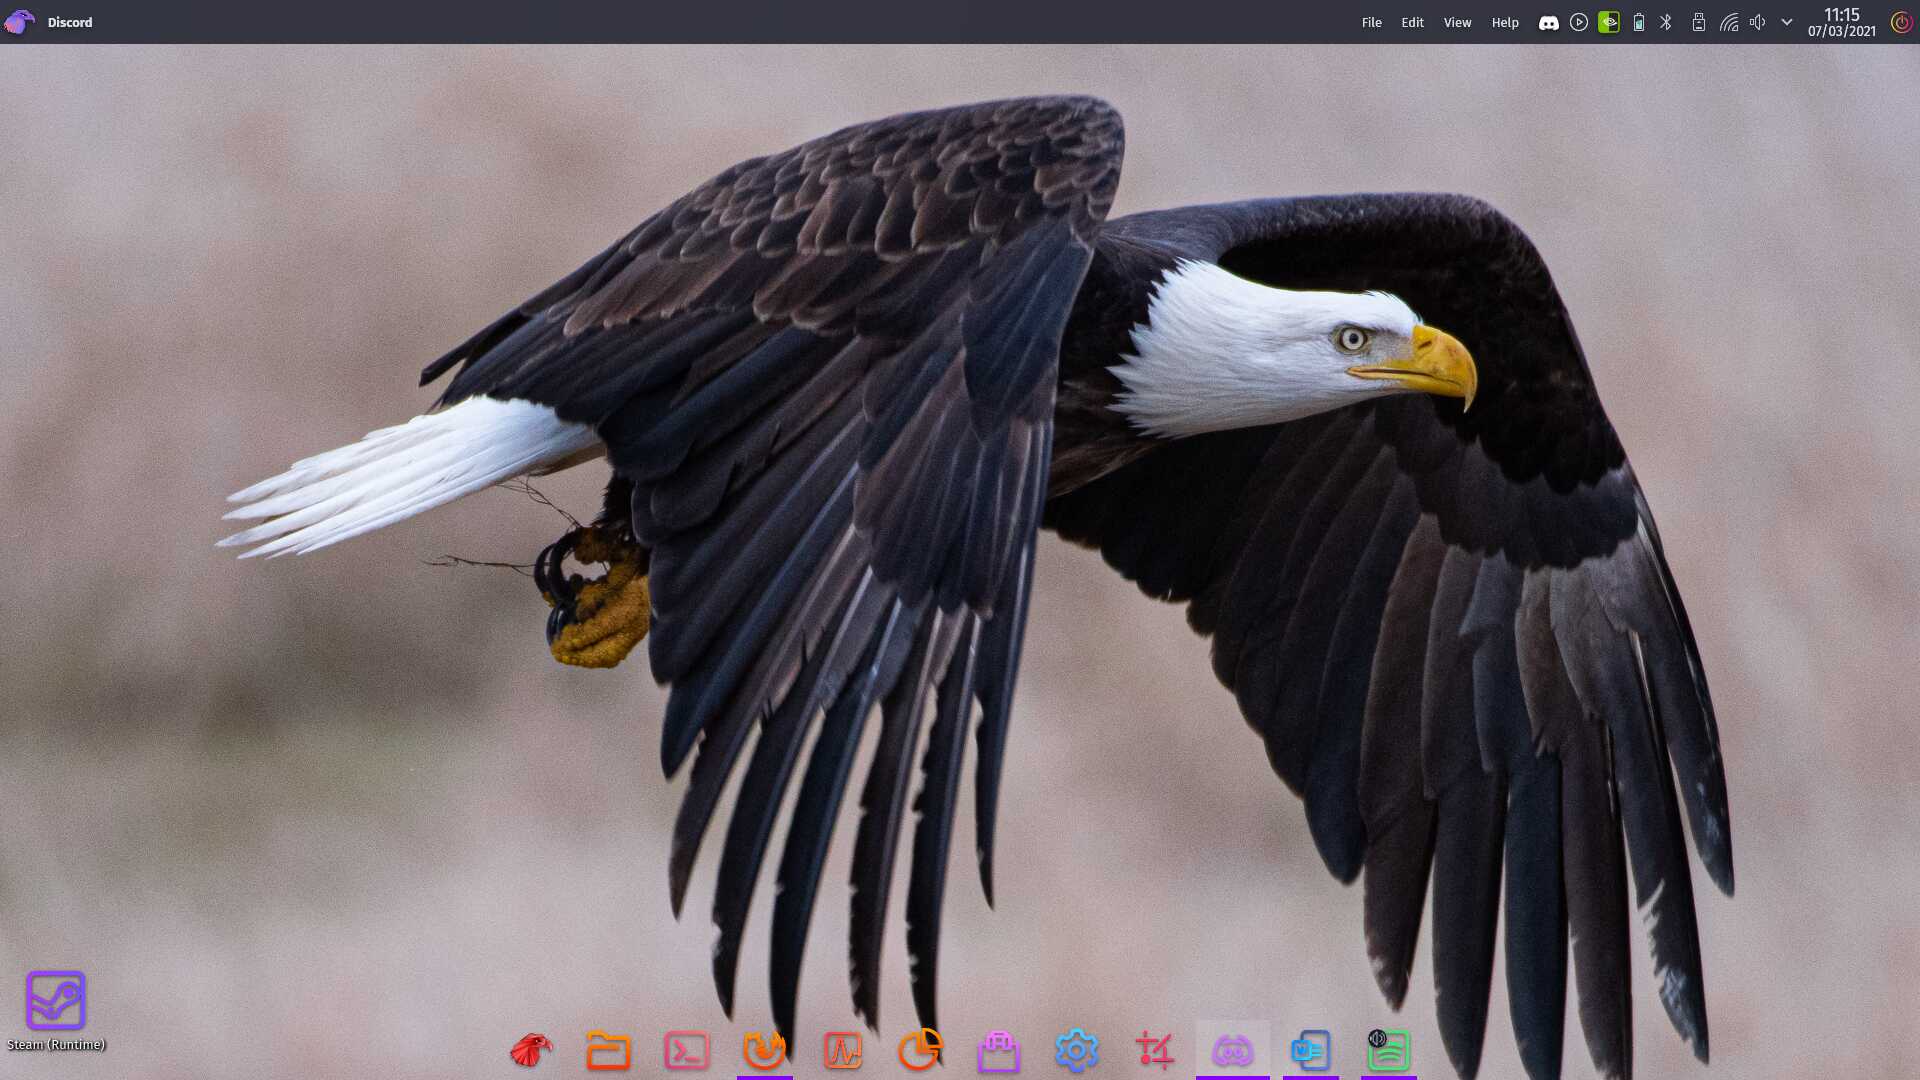This screenshot has width=1920, height=1080.
Task: Open the NVIDIA tray icon
Action: click(1608, 22)
